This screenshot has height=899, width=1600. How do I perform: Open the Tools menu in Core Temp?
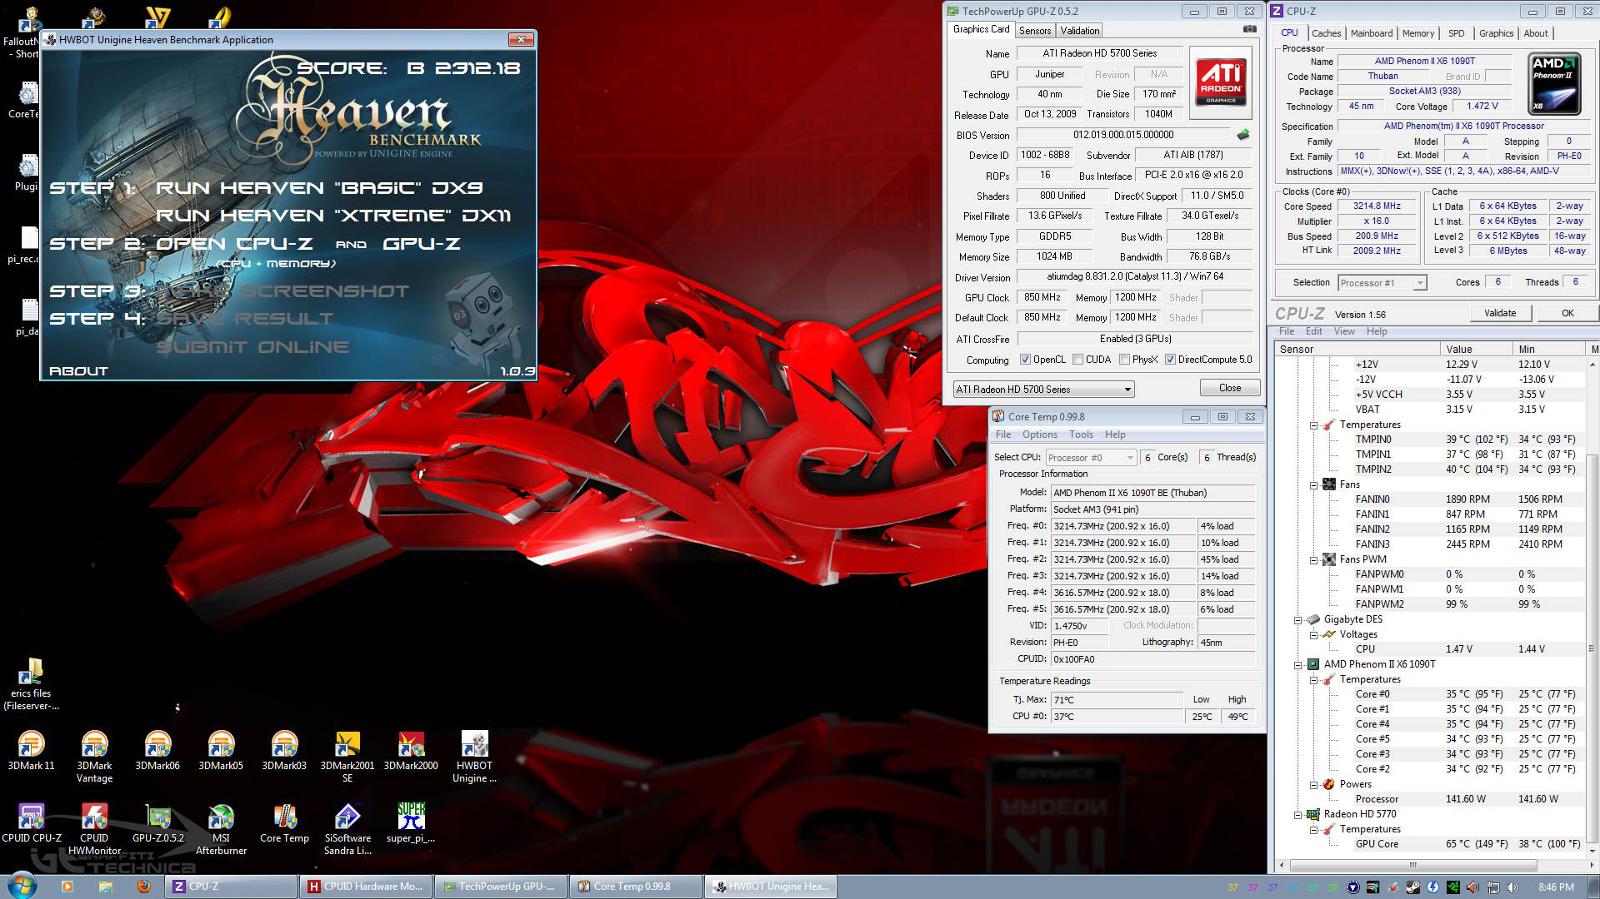point(1081,434)
